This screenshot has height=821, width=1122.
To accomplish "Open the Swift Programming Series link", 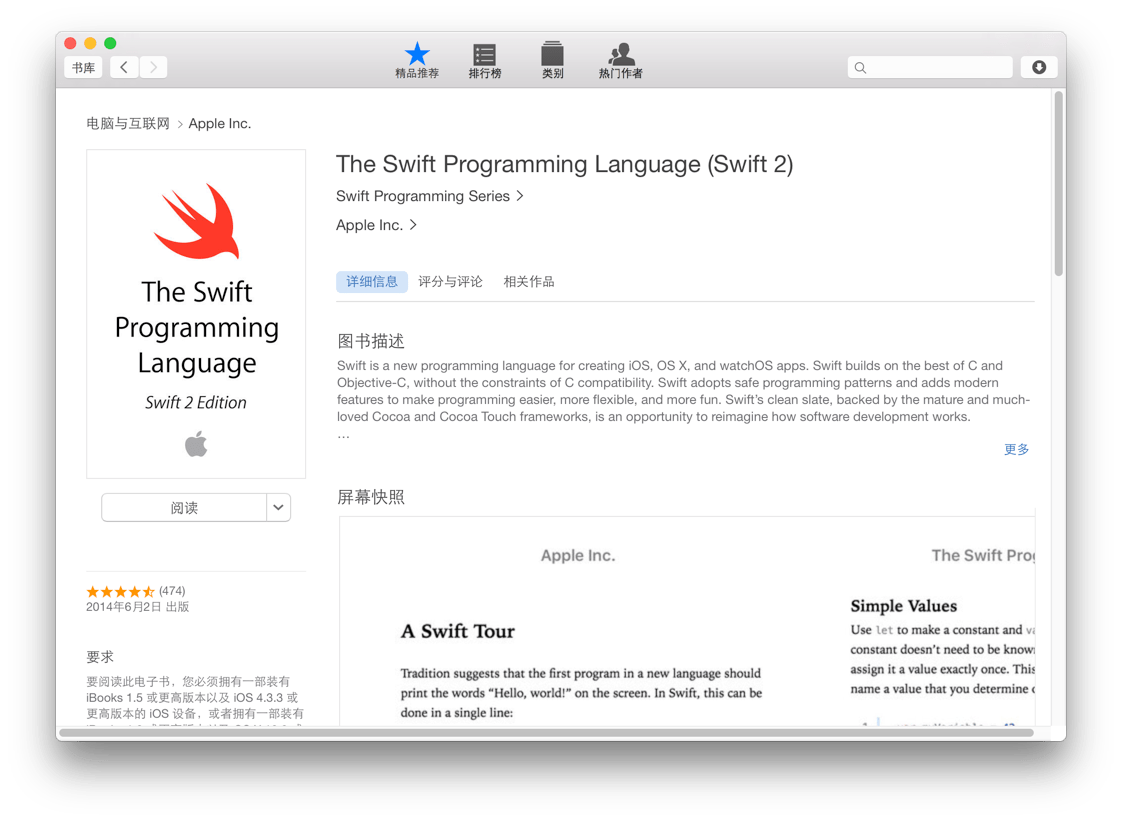I will click(x=424, y=196).
